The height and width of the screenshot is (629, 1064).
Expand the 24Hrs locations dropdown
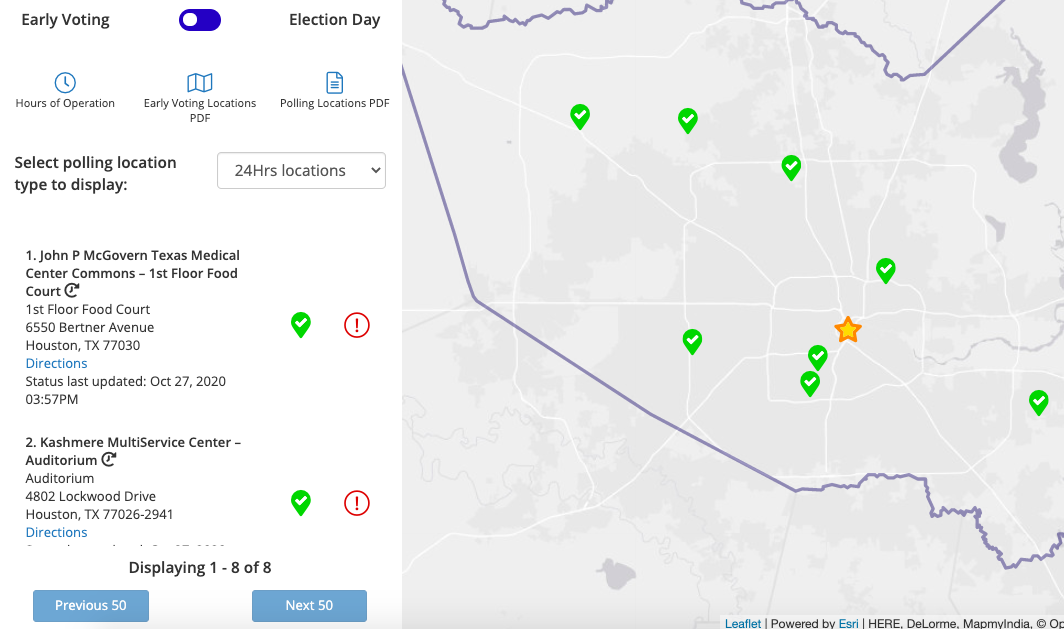301,170
